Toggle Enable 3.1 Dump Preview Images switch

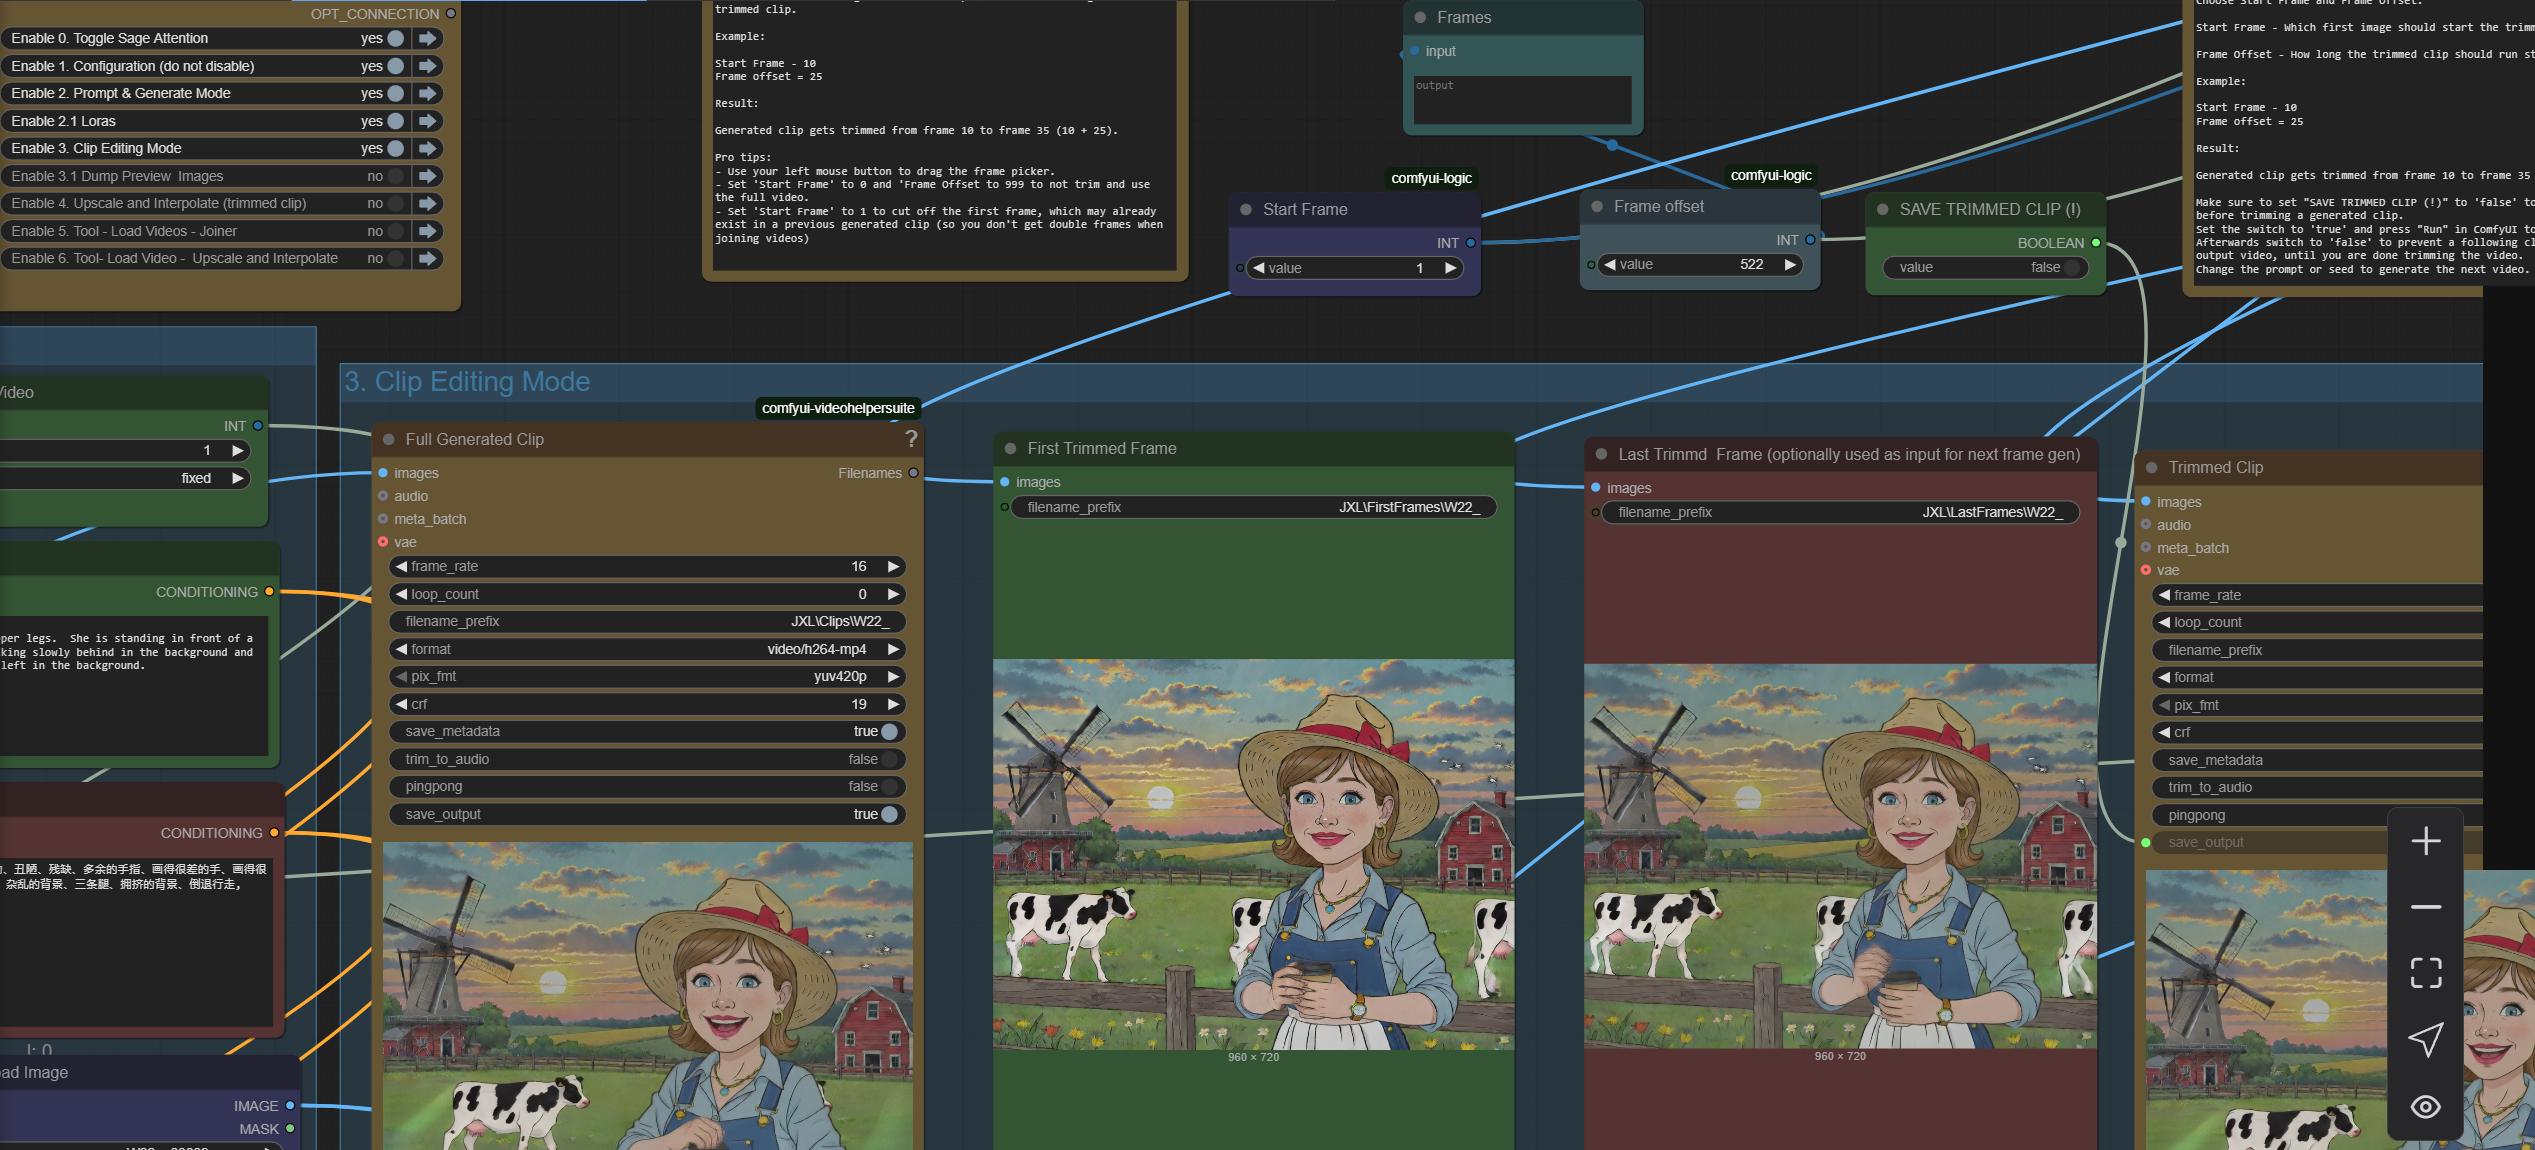396,176
